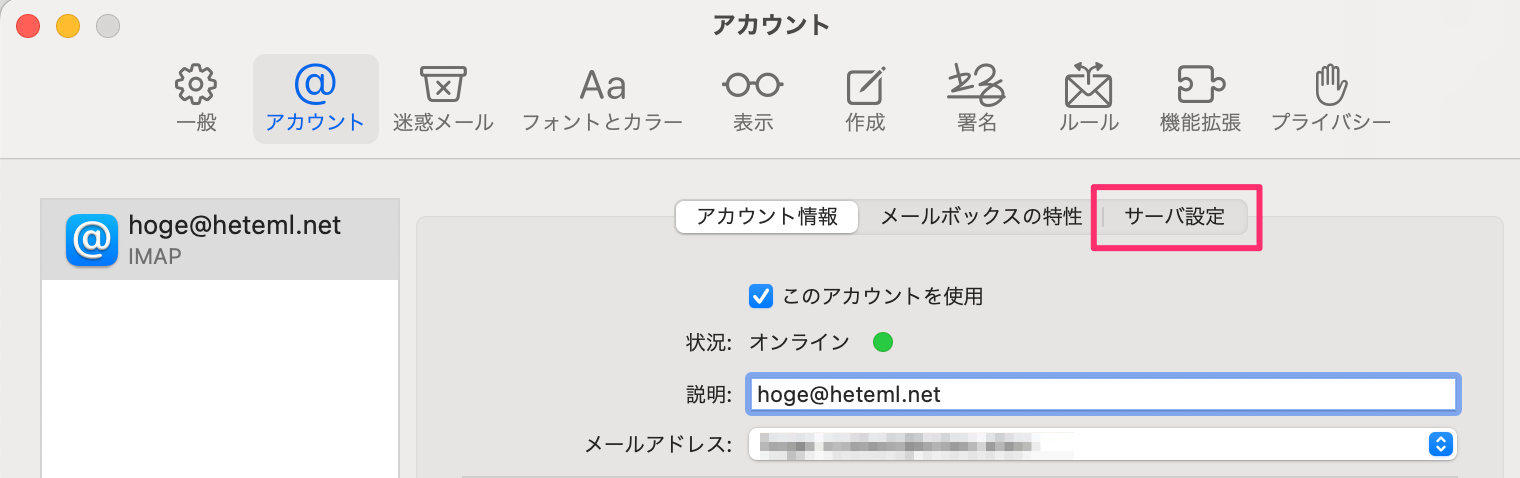Switch to the サーバ設定 tab
The height and width of the screenshot is (478, 1520).
click(x=1175, y=217)
